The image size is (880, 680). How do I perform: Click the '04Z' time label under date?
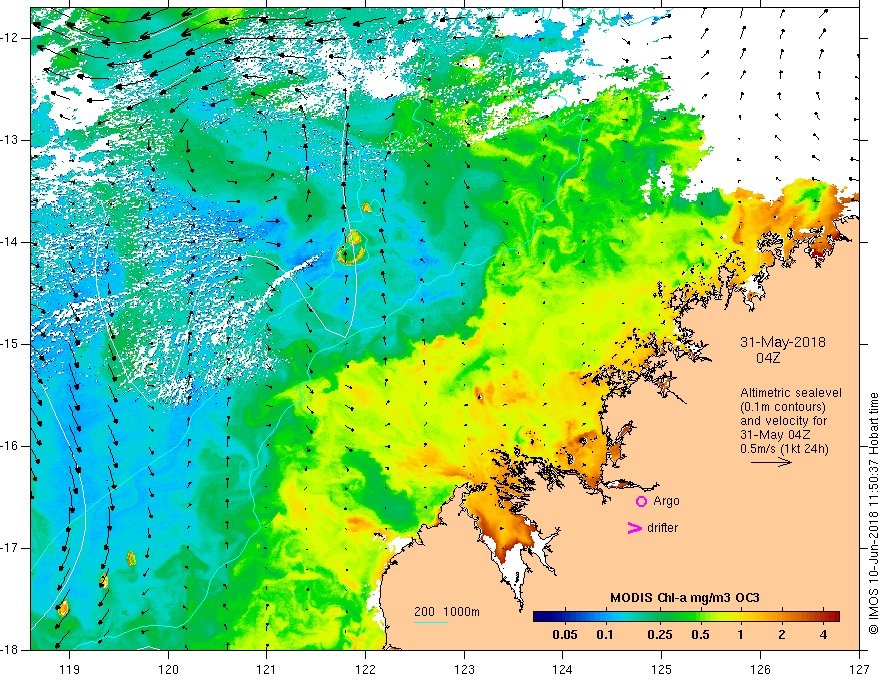768,358
